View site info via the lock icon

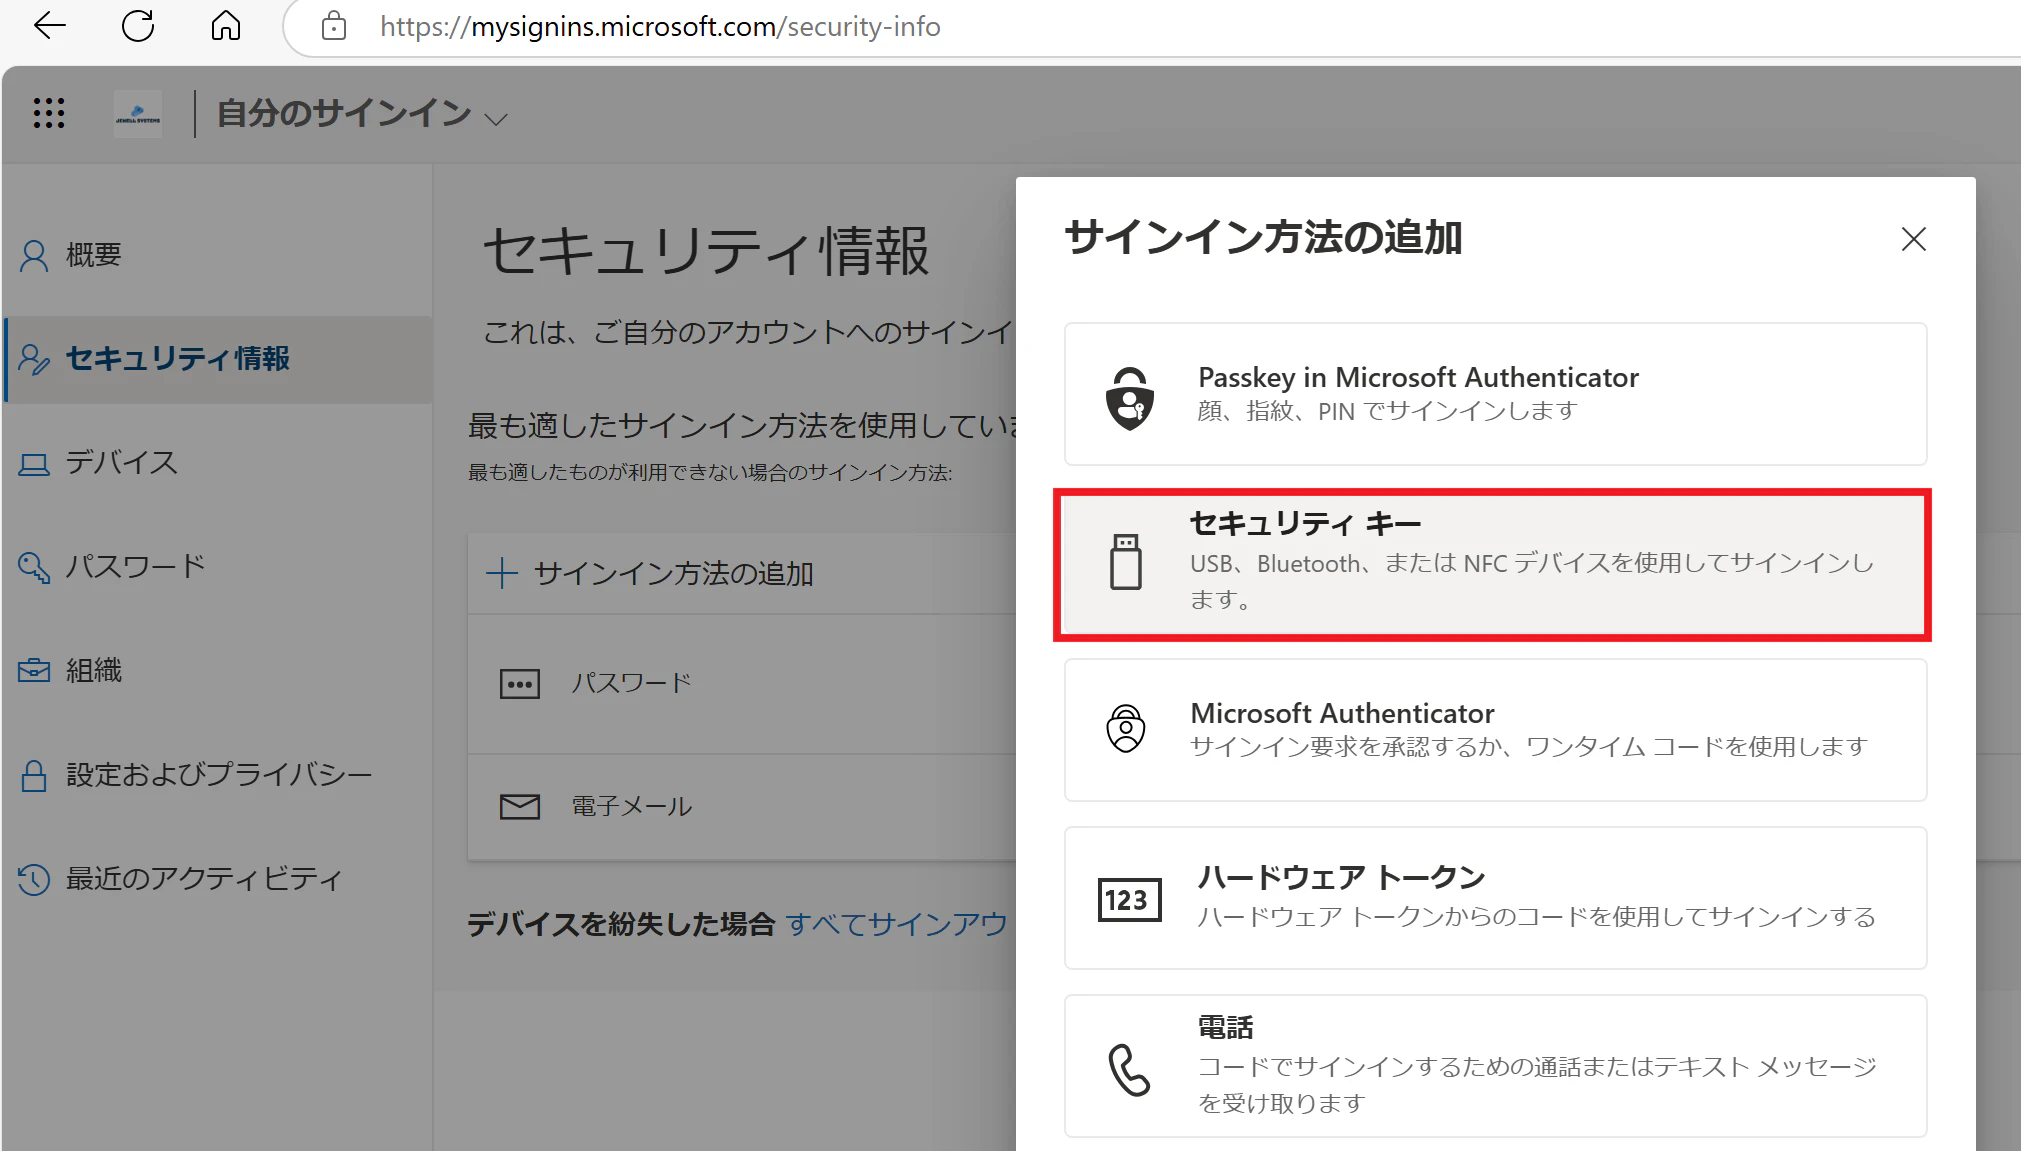(334, 26)
